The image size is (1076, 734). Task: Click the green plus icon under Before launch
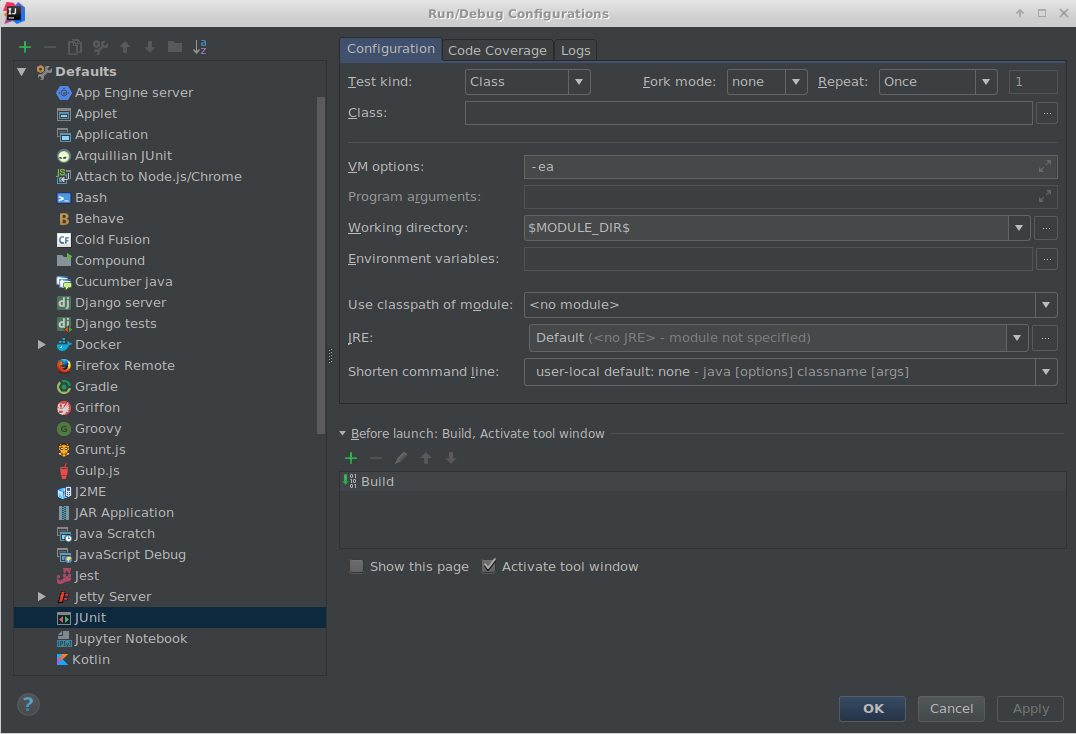pyautogui.click(x=351, y=458)
